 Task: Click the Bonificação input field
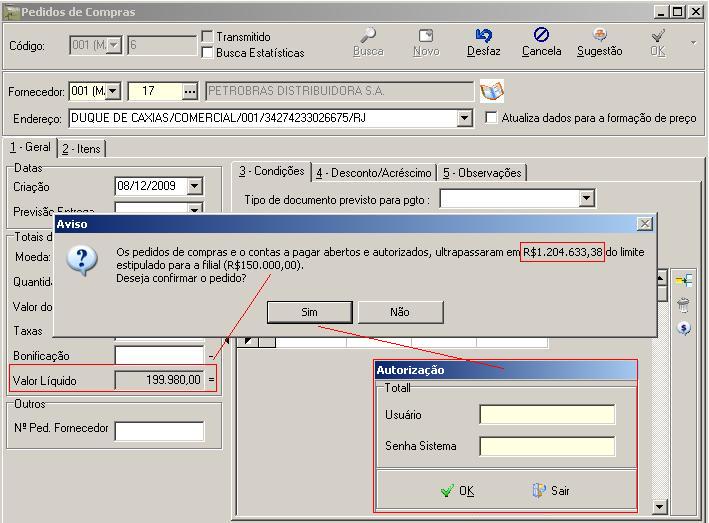click(159, 355)
